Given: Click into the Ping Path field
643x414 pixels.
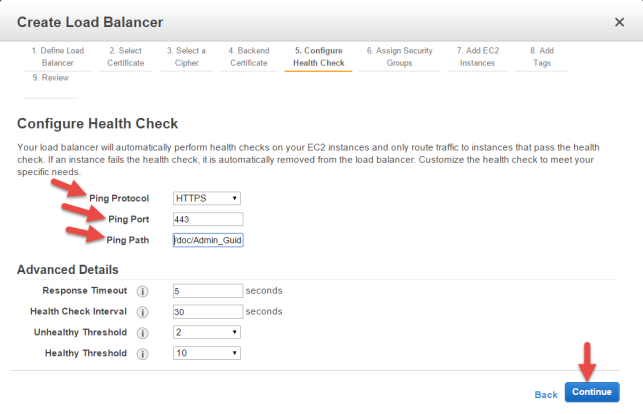Looking at the screenshot, I should [x=208, y=240].
